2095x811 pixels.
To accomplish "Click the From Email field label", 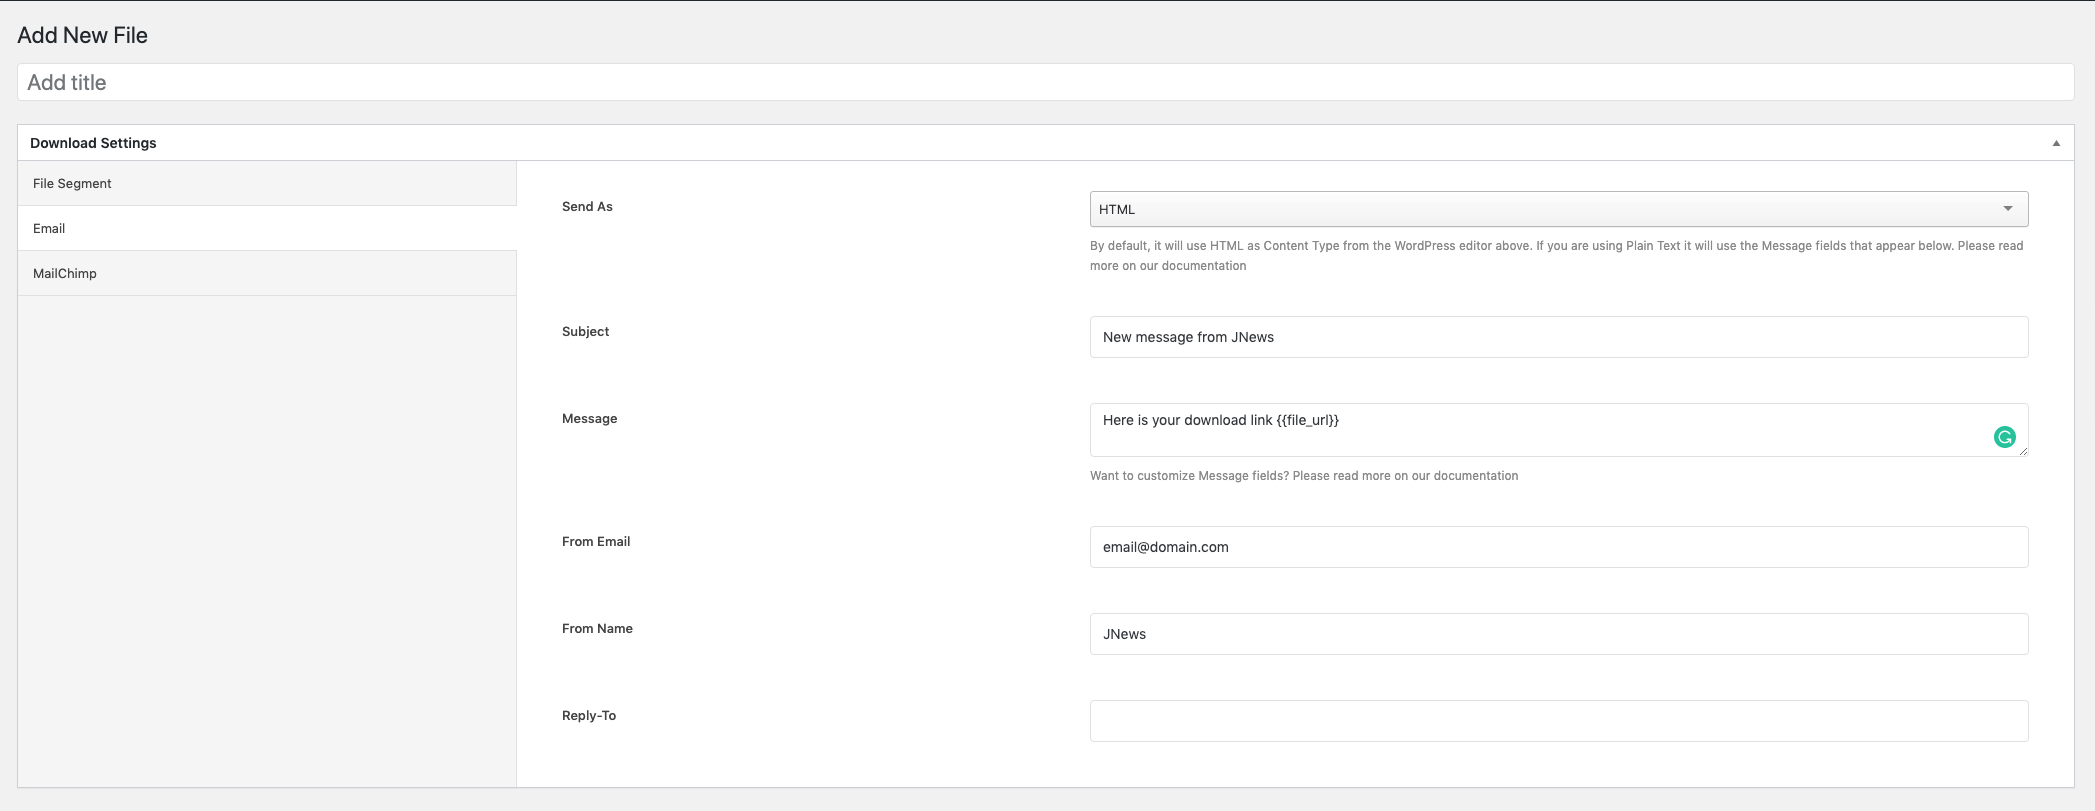I will 596,542.
